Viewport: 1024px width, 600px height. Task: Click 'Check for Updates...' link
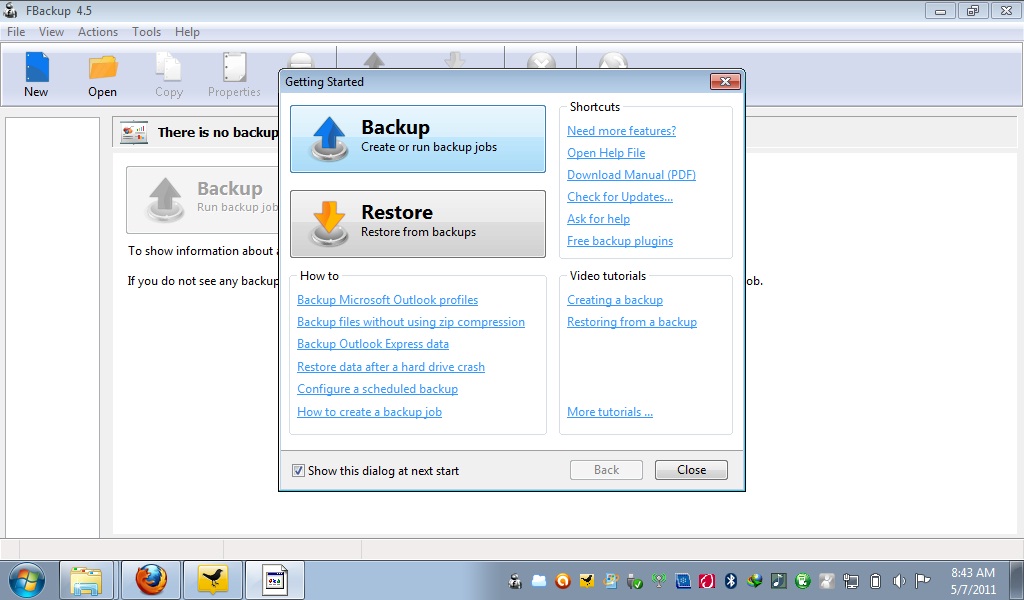pos(620,197)
